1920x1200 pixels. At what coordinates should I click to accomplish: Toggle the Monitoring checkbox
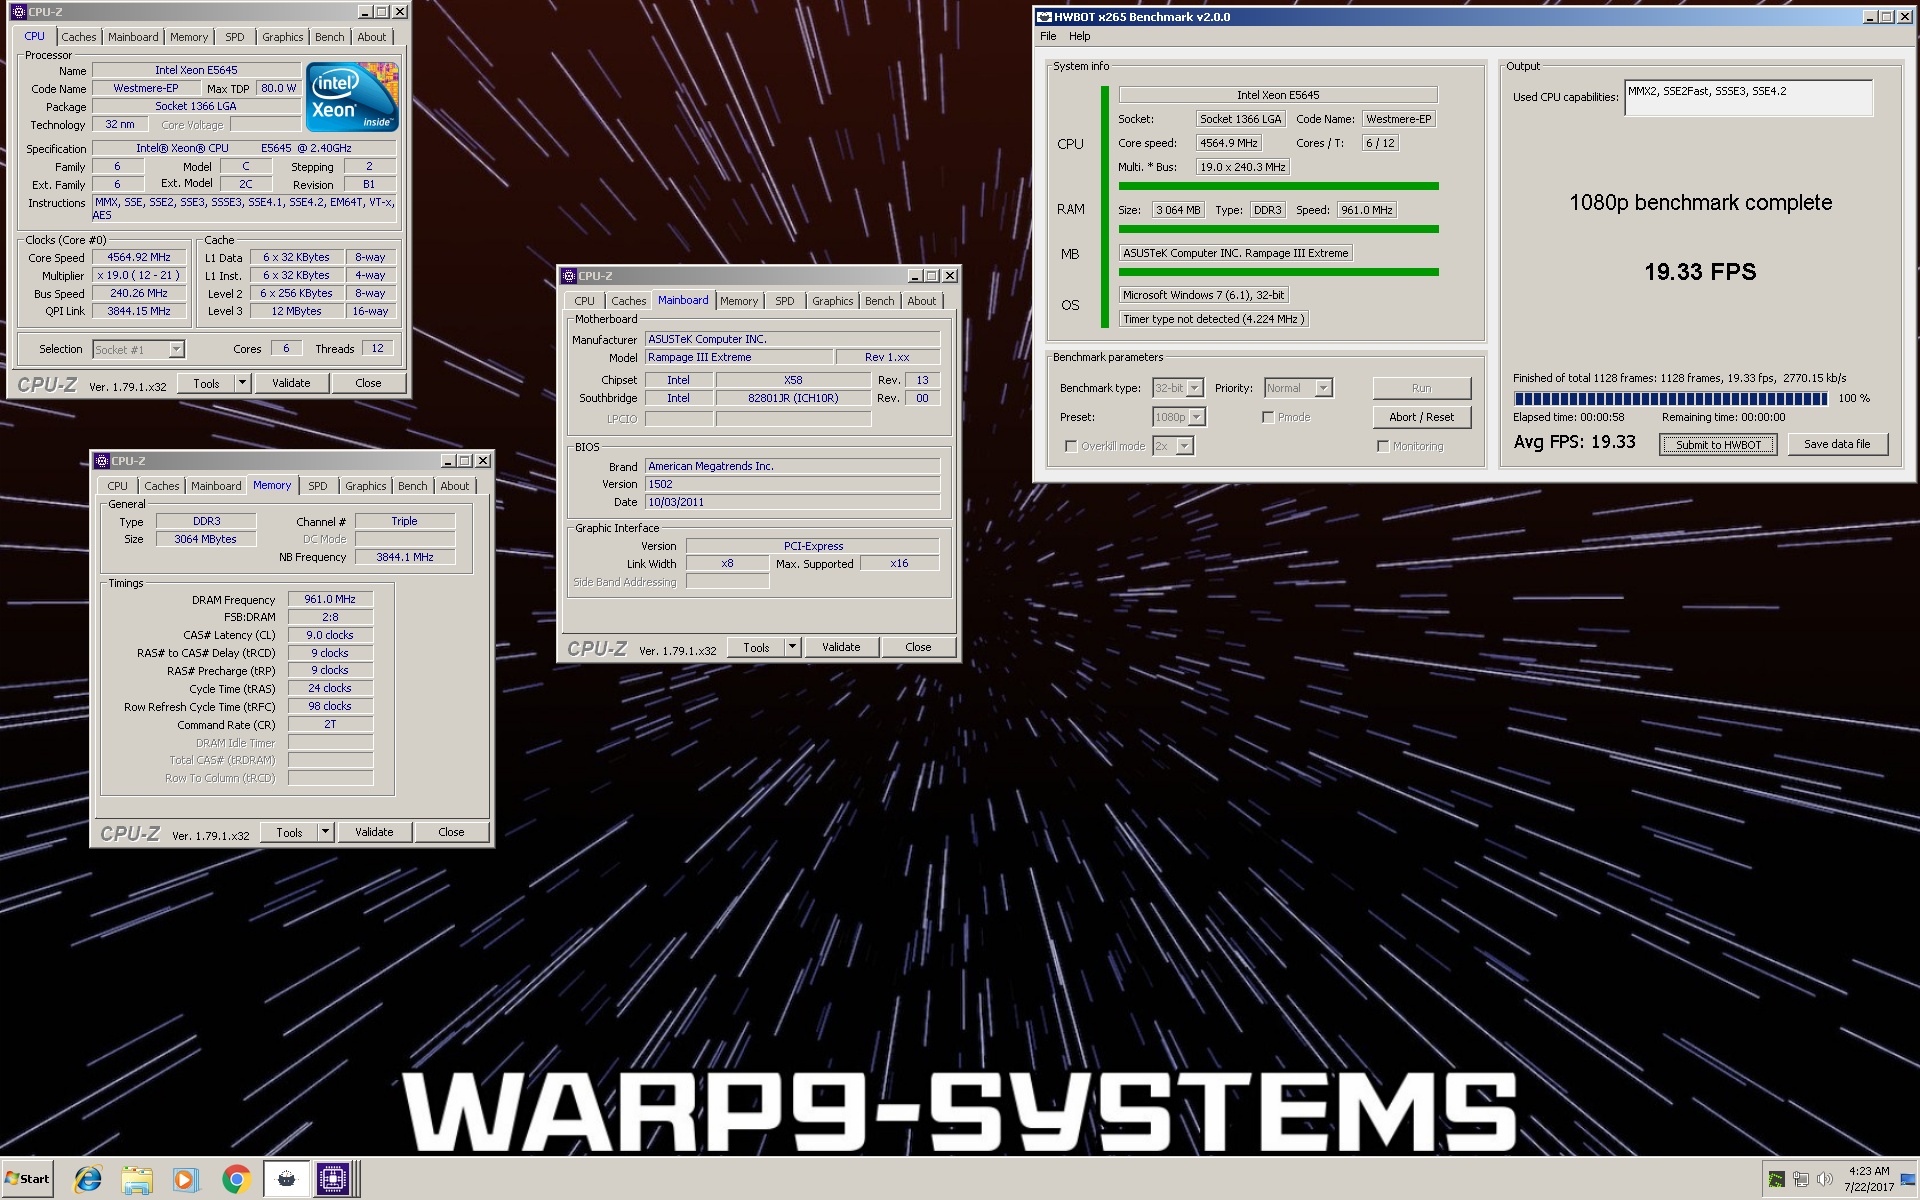pos(1383,446)
